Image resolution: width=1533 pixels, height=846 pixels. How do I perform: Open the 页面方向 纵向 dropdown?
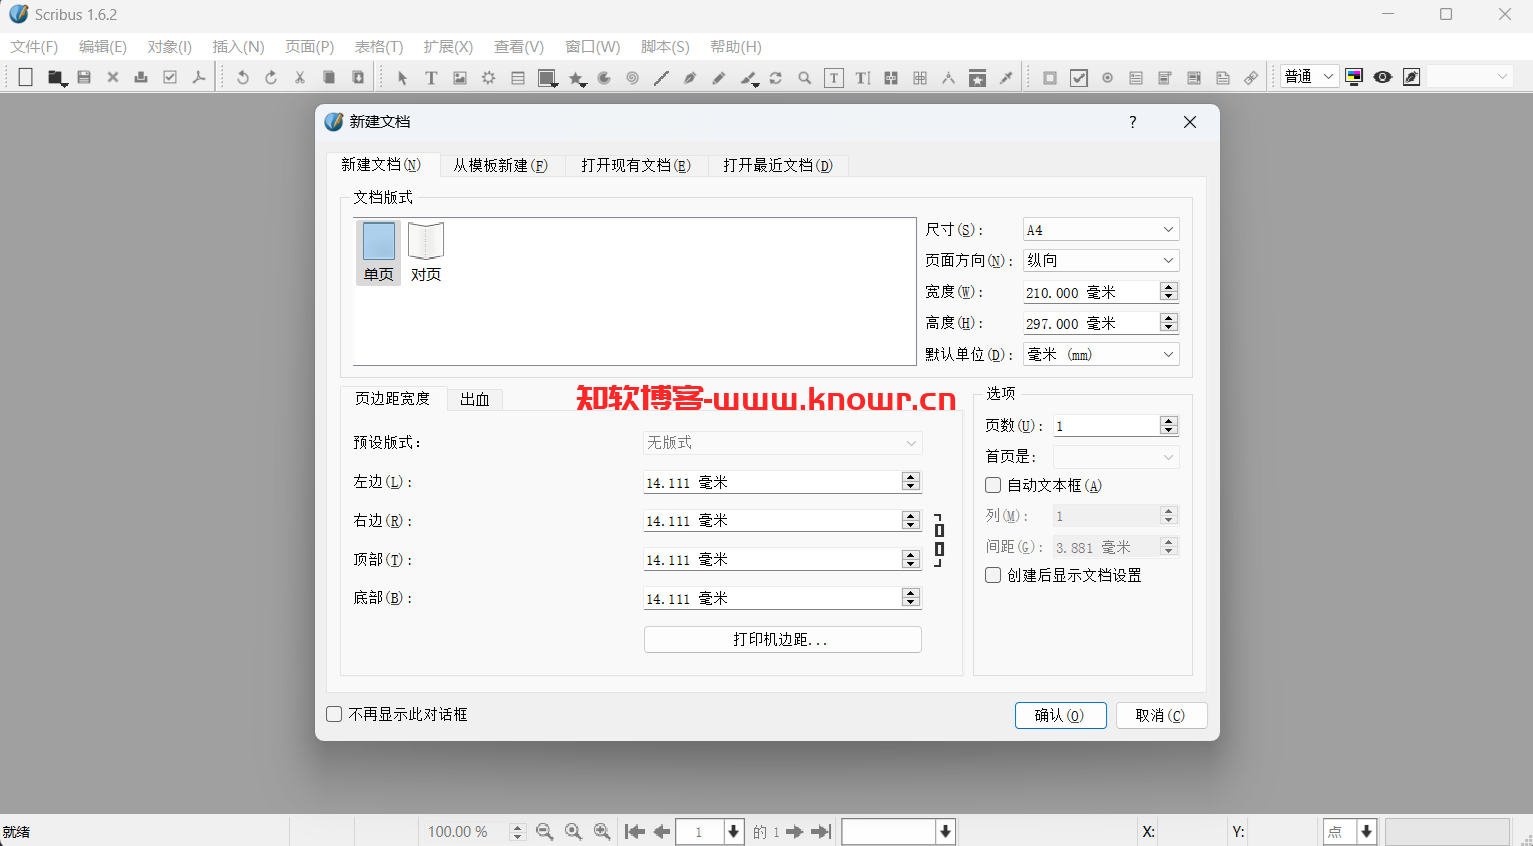pyautogui.click(x=1101, y=260)
